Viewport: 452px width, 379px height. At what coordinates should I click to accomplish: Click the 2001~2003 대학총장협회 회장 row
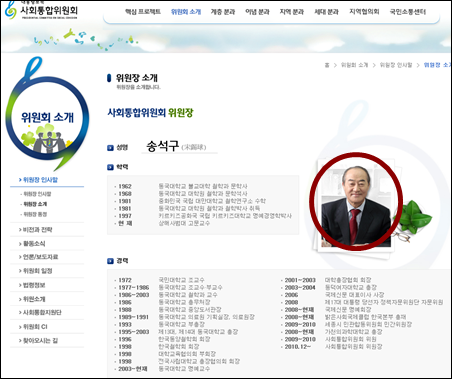[x=326, y=280]
